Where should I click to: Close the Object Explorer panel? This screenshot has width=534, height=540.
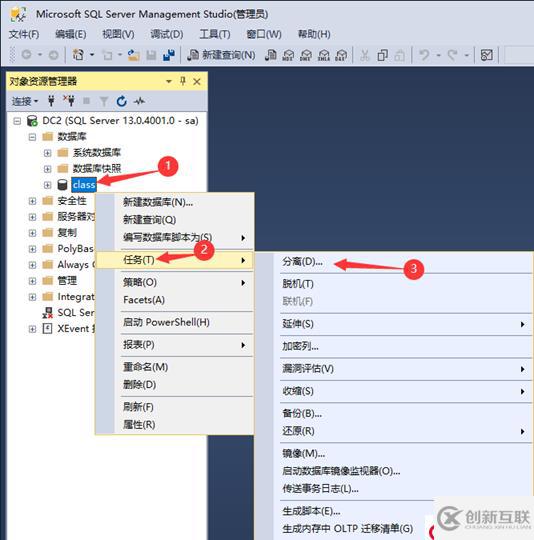[x=197, y=82]
